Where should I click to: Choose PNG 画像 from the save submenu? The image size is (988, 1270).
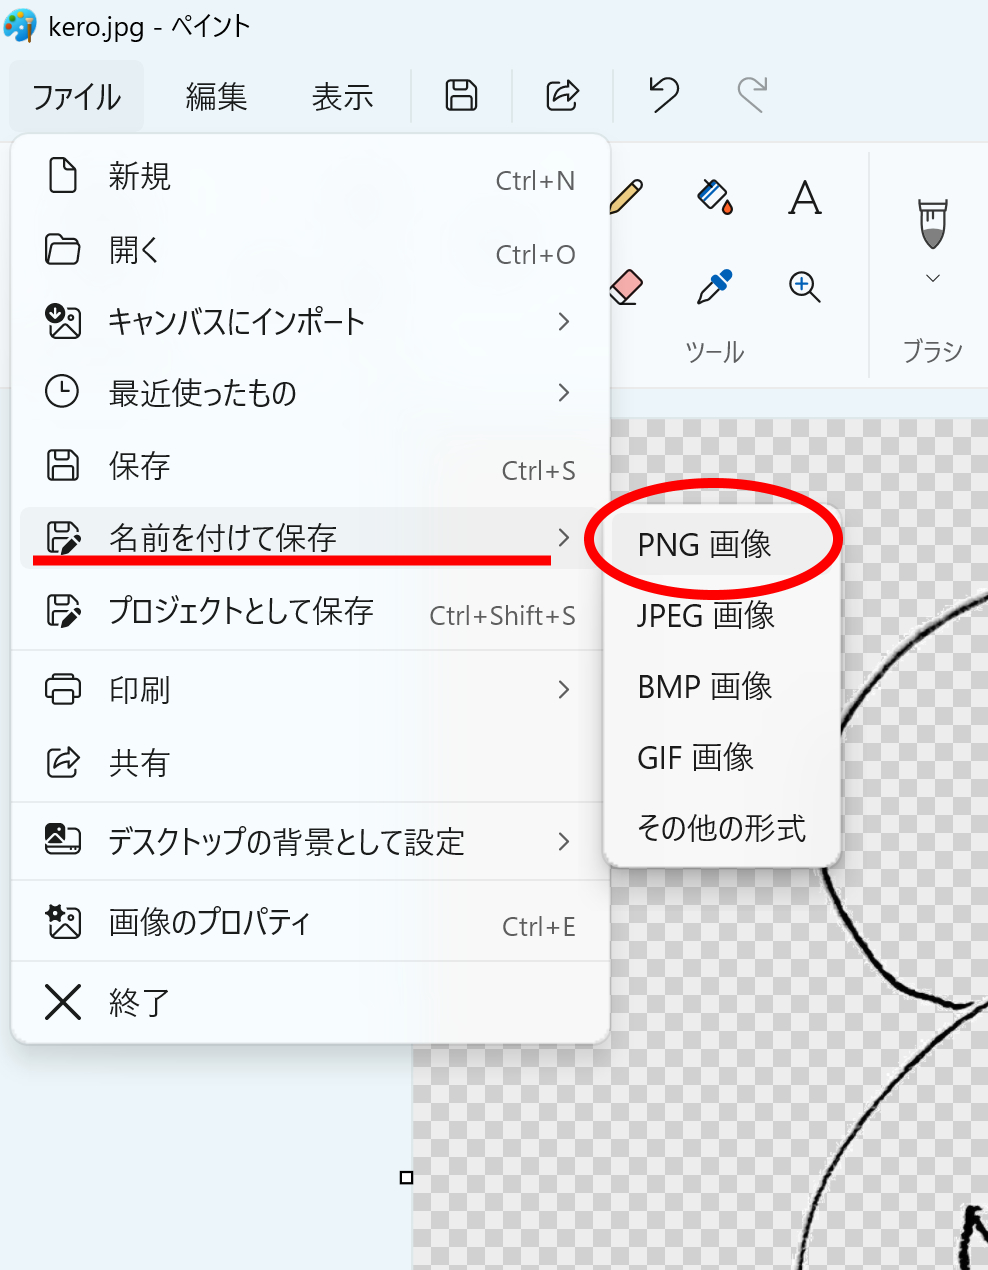[705, 545]
